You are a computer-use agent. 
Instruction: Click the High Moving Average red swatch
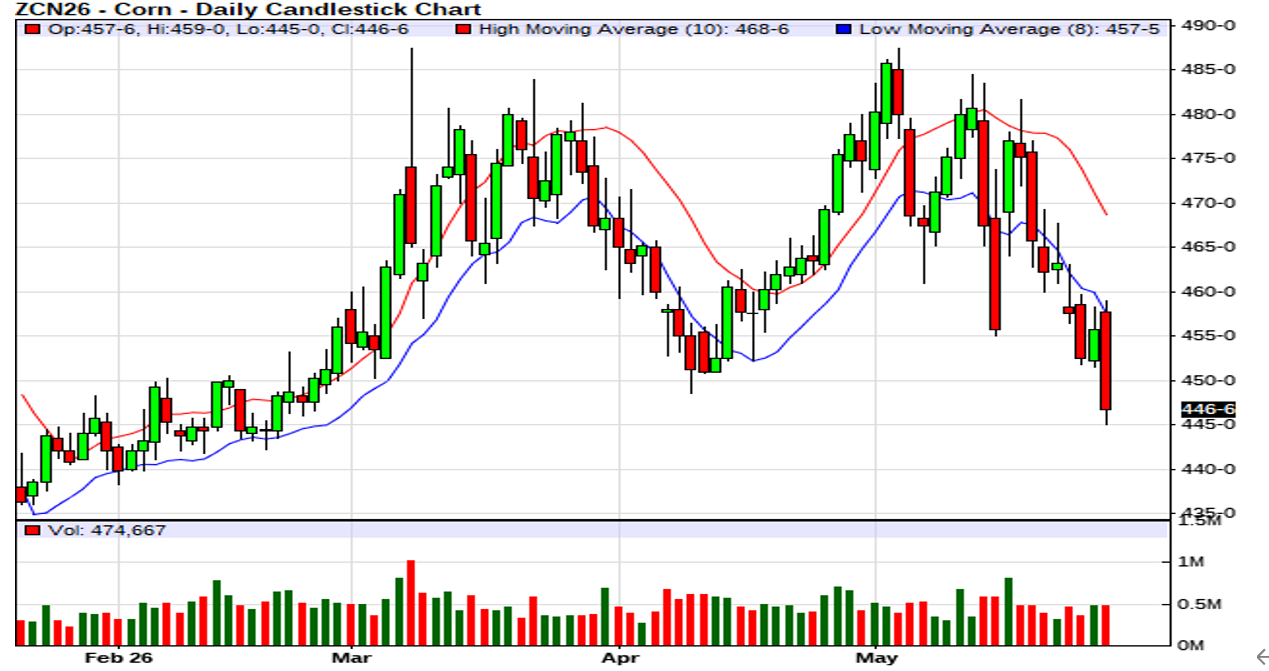pos(462,30)
